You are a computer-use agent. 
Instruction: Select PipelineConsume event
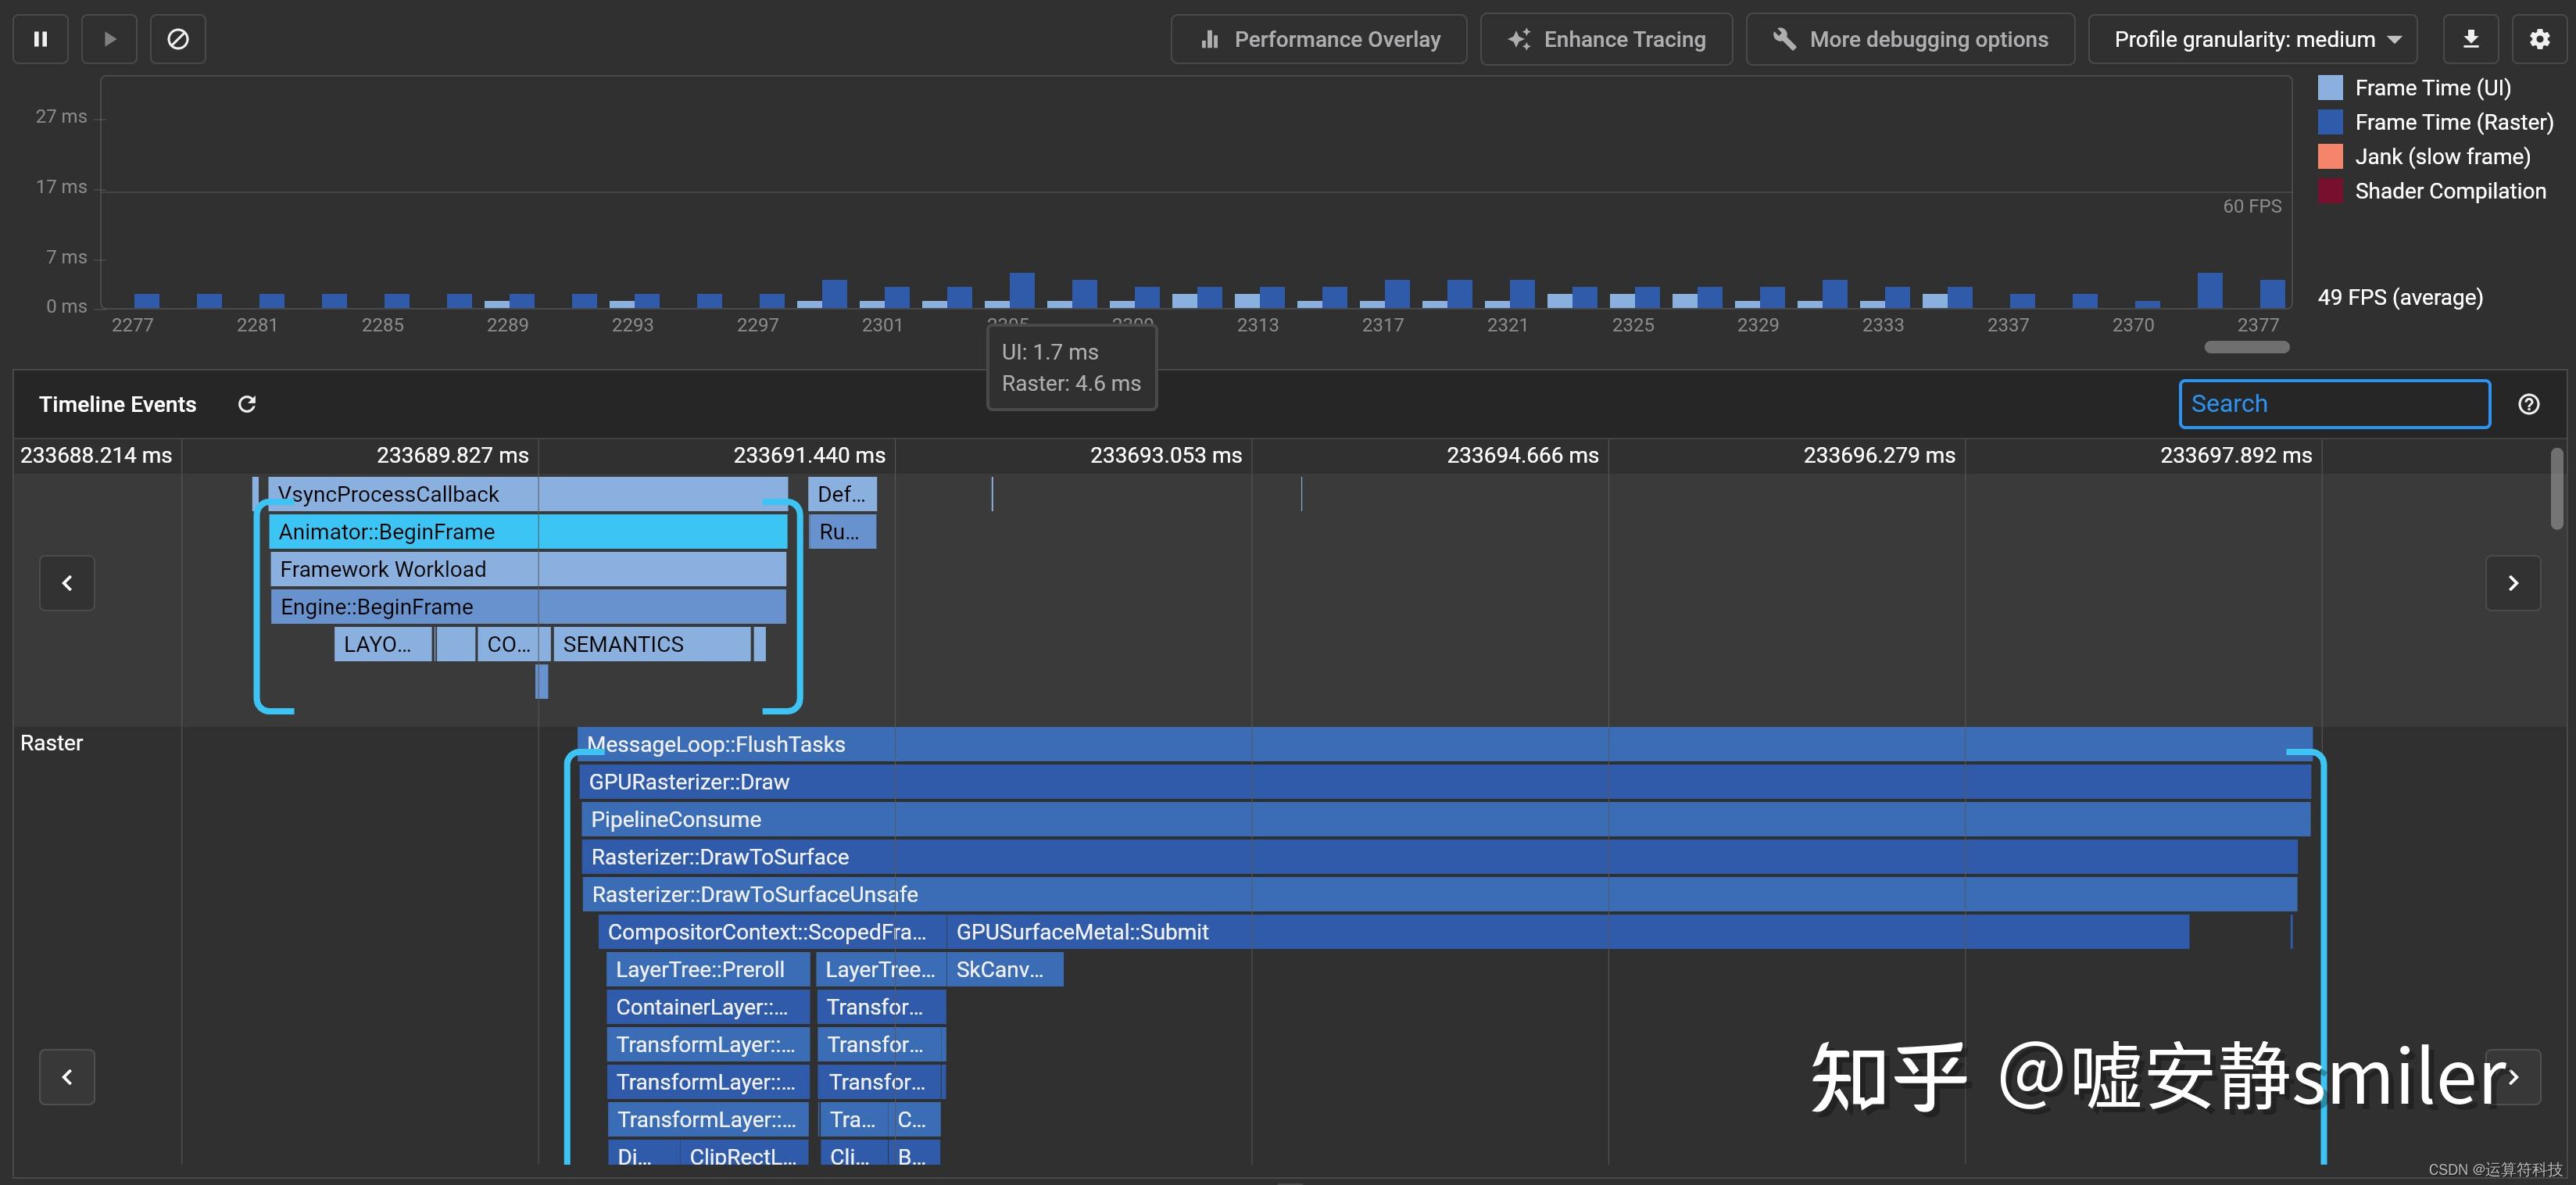(1446, 819)
